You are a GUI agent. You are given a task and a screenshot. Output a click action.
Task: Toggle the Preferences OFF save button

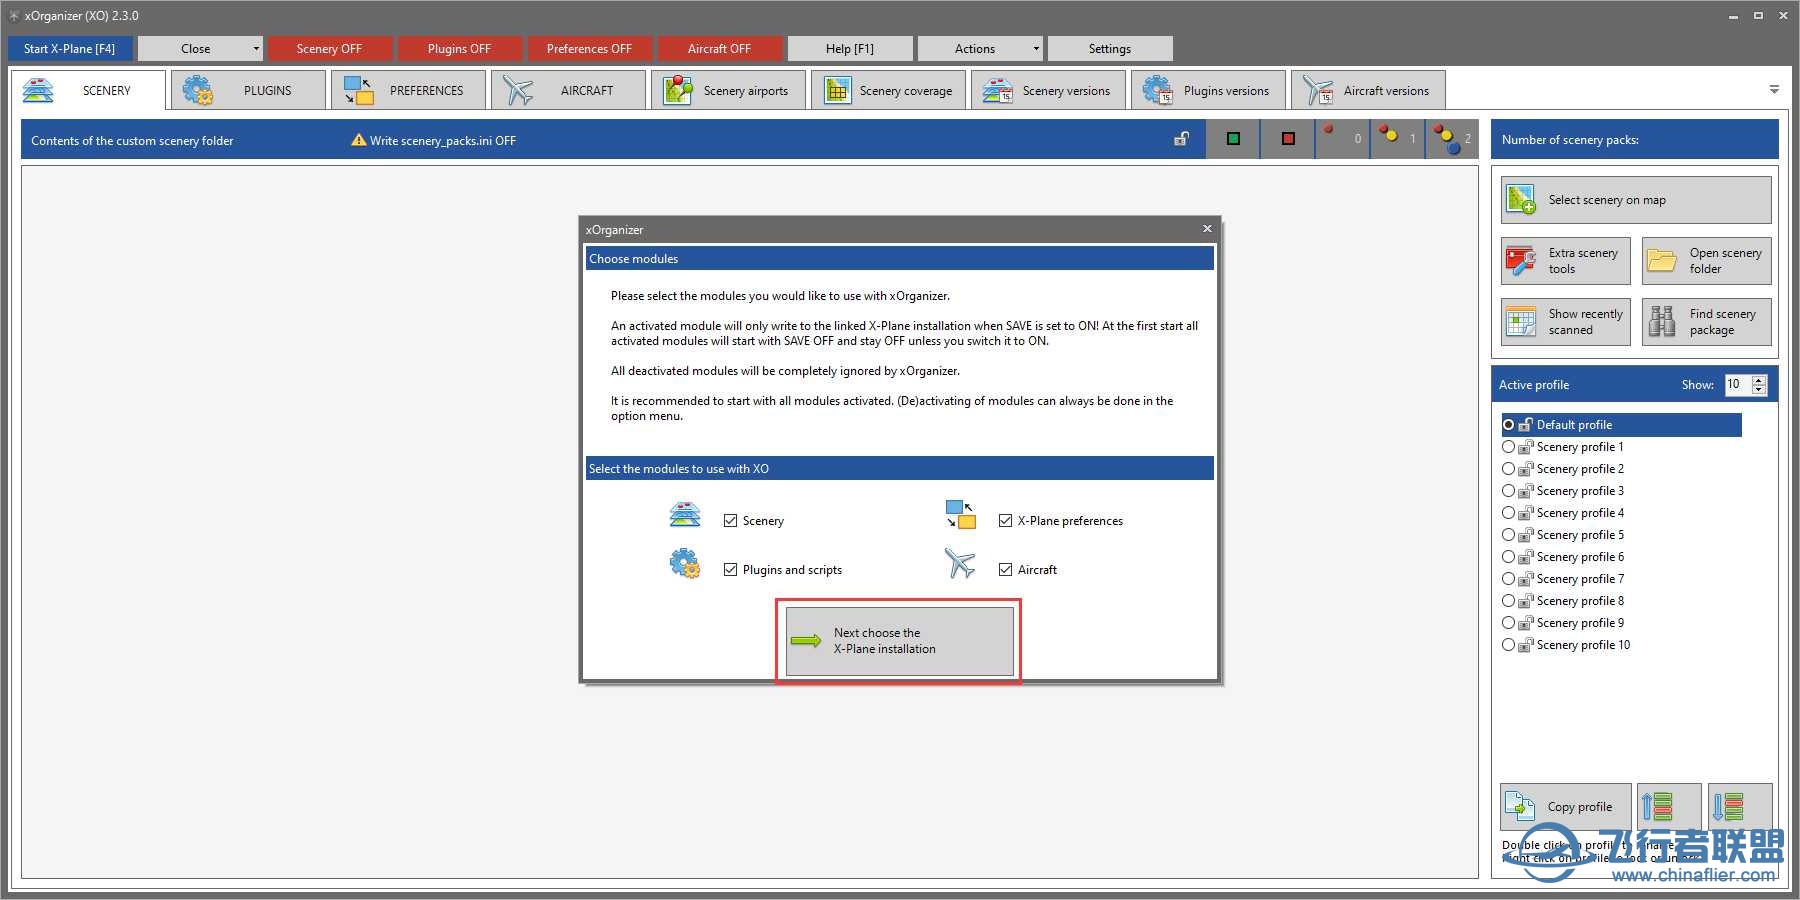[589, 48]
